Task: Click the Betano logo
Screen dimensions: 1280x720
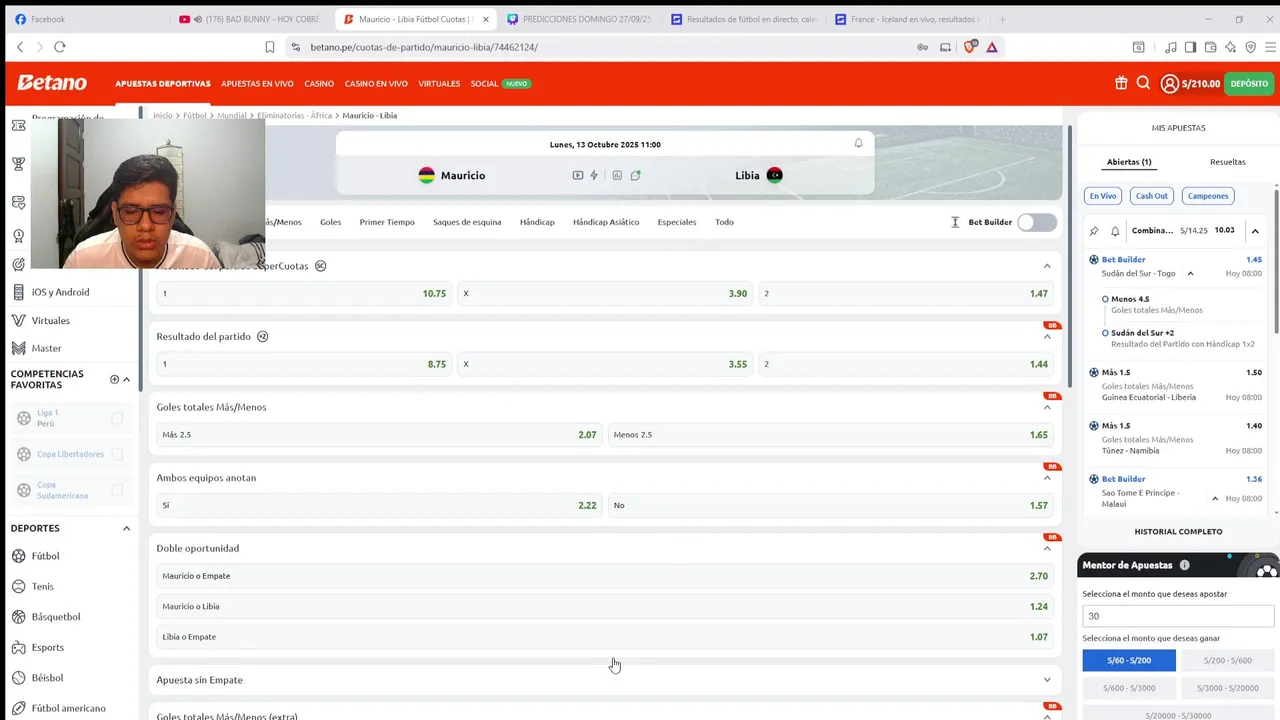Action: [x=52, y=83]
